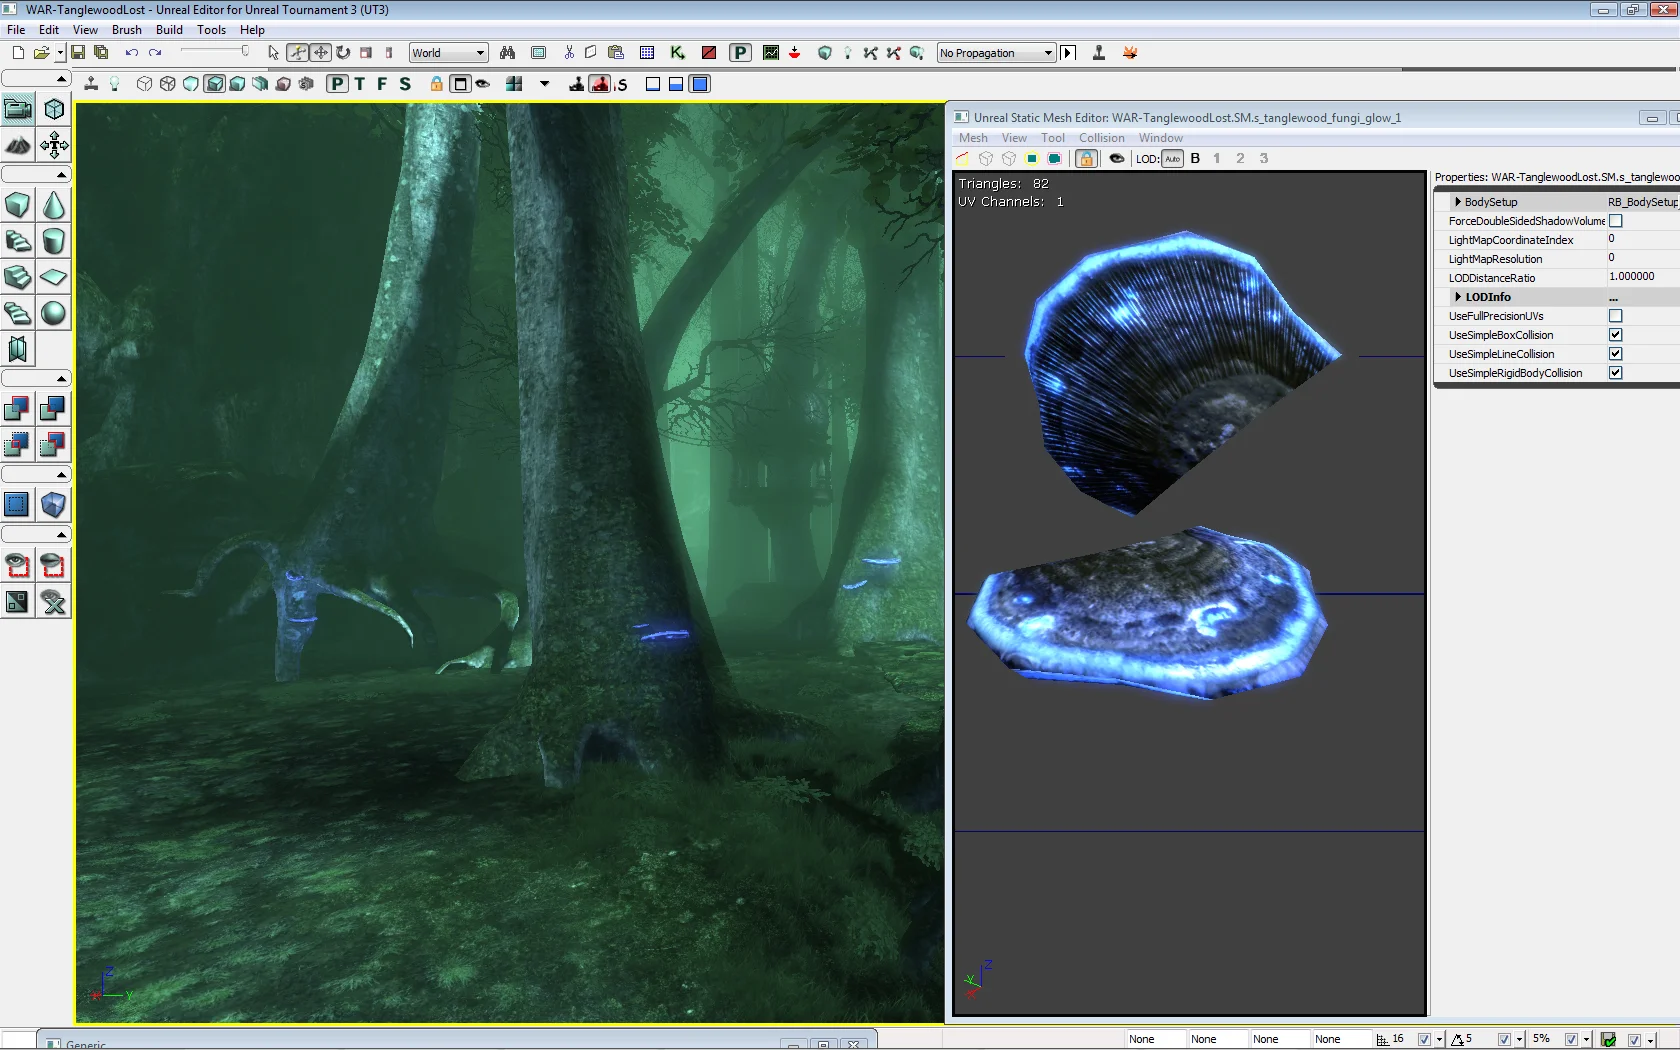Screen dimensions: 1680x1050
Task: Toggle realtime viewport joystick button
Action: pos(91,84)
